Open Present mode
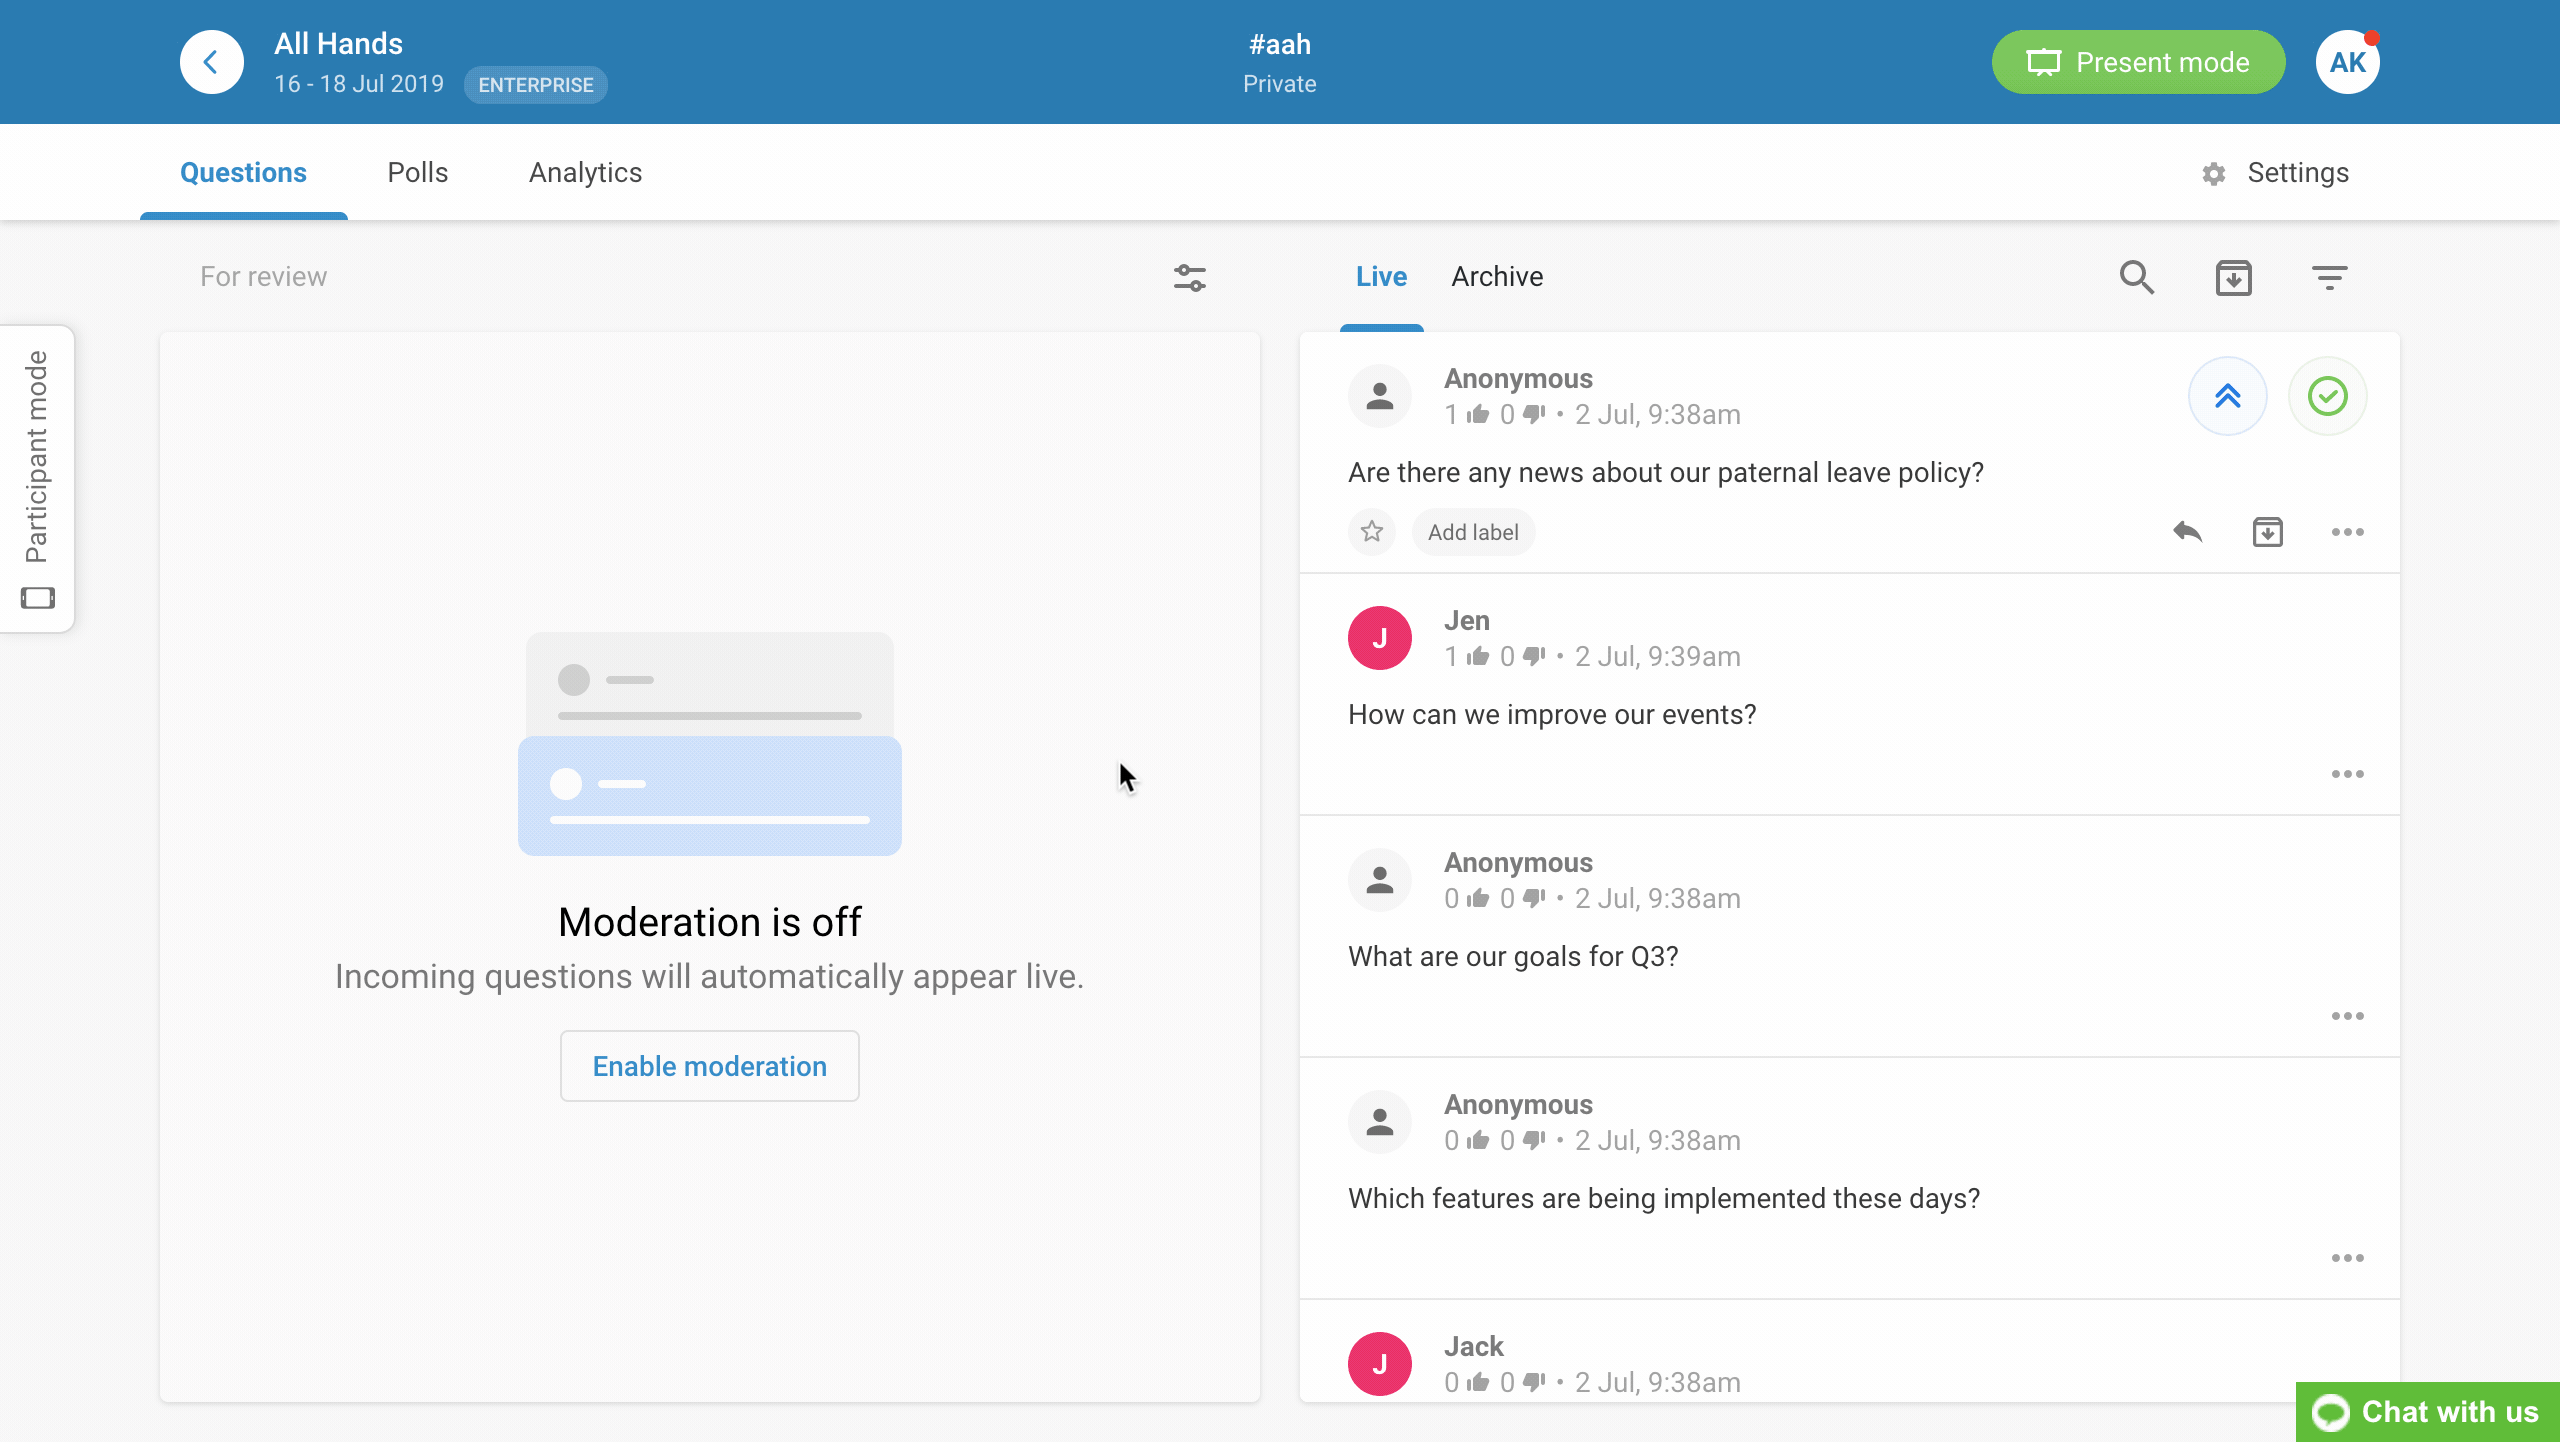The image size is (2560, 1442). [2138, 62]
